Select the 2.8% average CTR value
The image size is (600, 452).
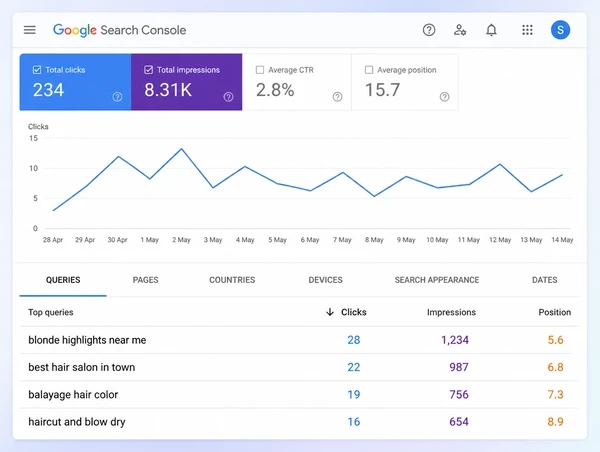coord(275,90)
